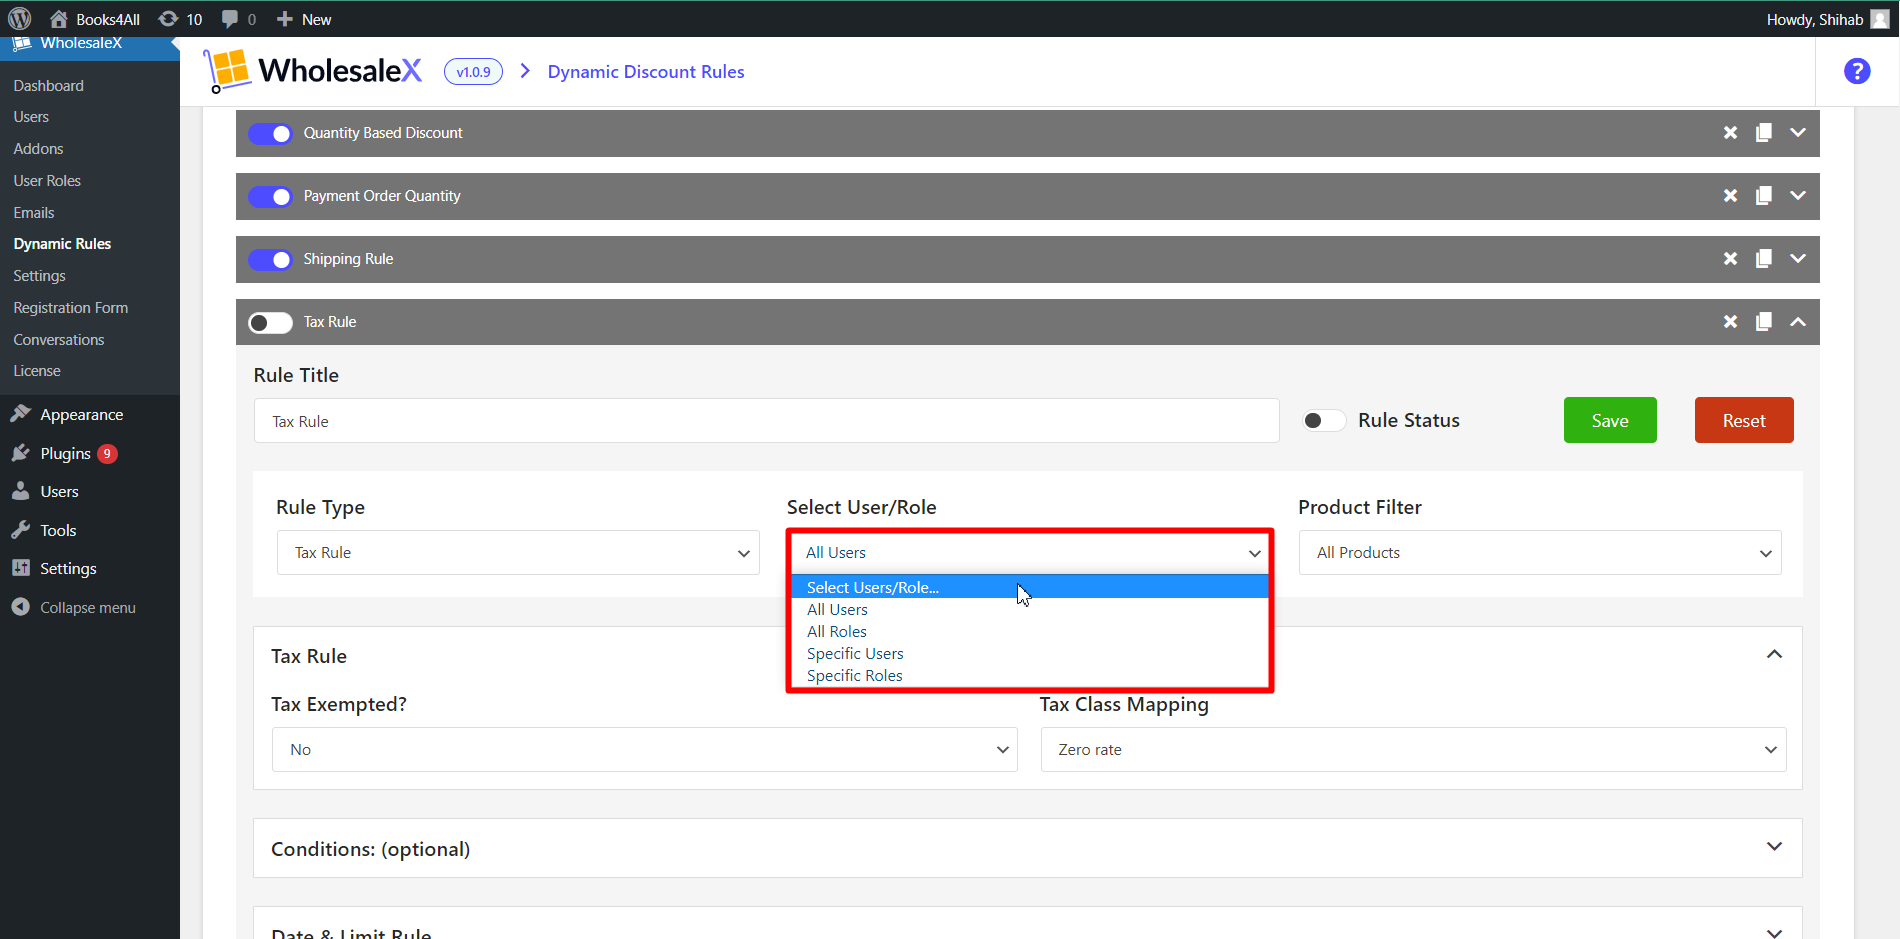The image size is (1900, 939).
Task: Open the Emails page
Action: pyautogui.click(x=34, y=213)
